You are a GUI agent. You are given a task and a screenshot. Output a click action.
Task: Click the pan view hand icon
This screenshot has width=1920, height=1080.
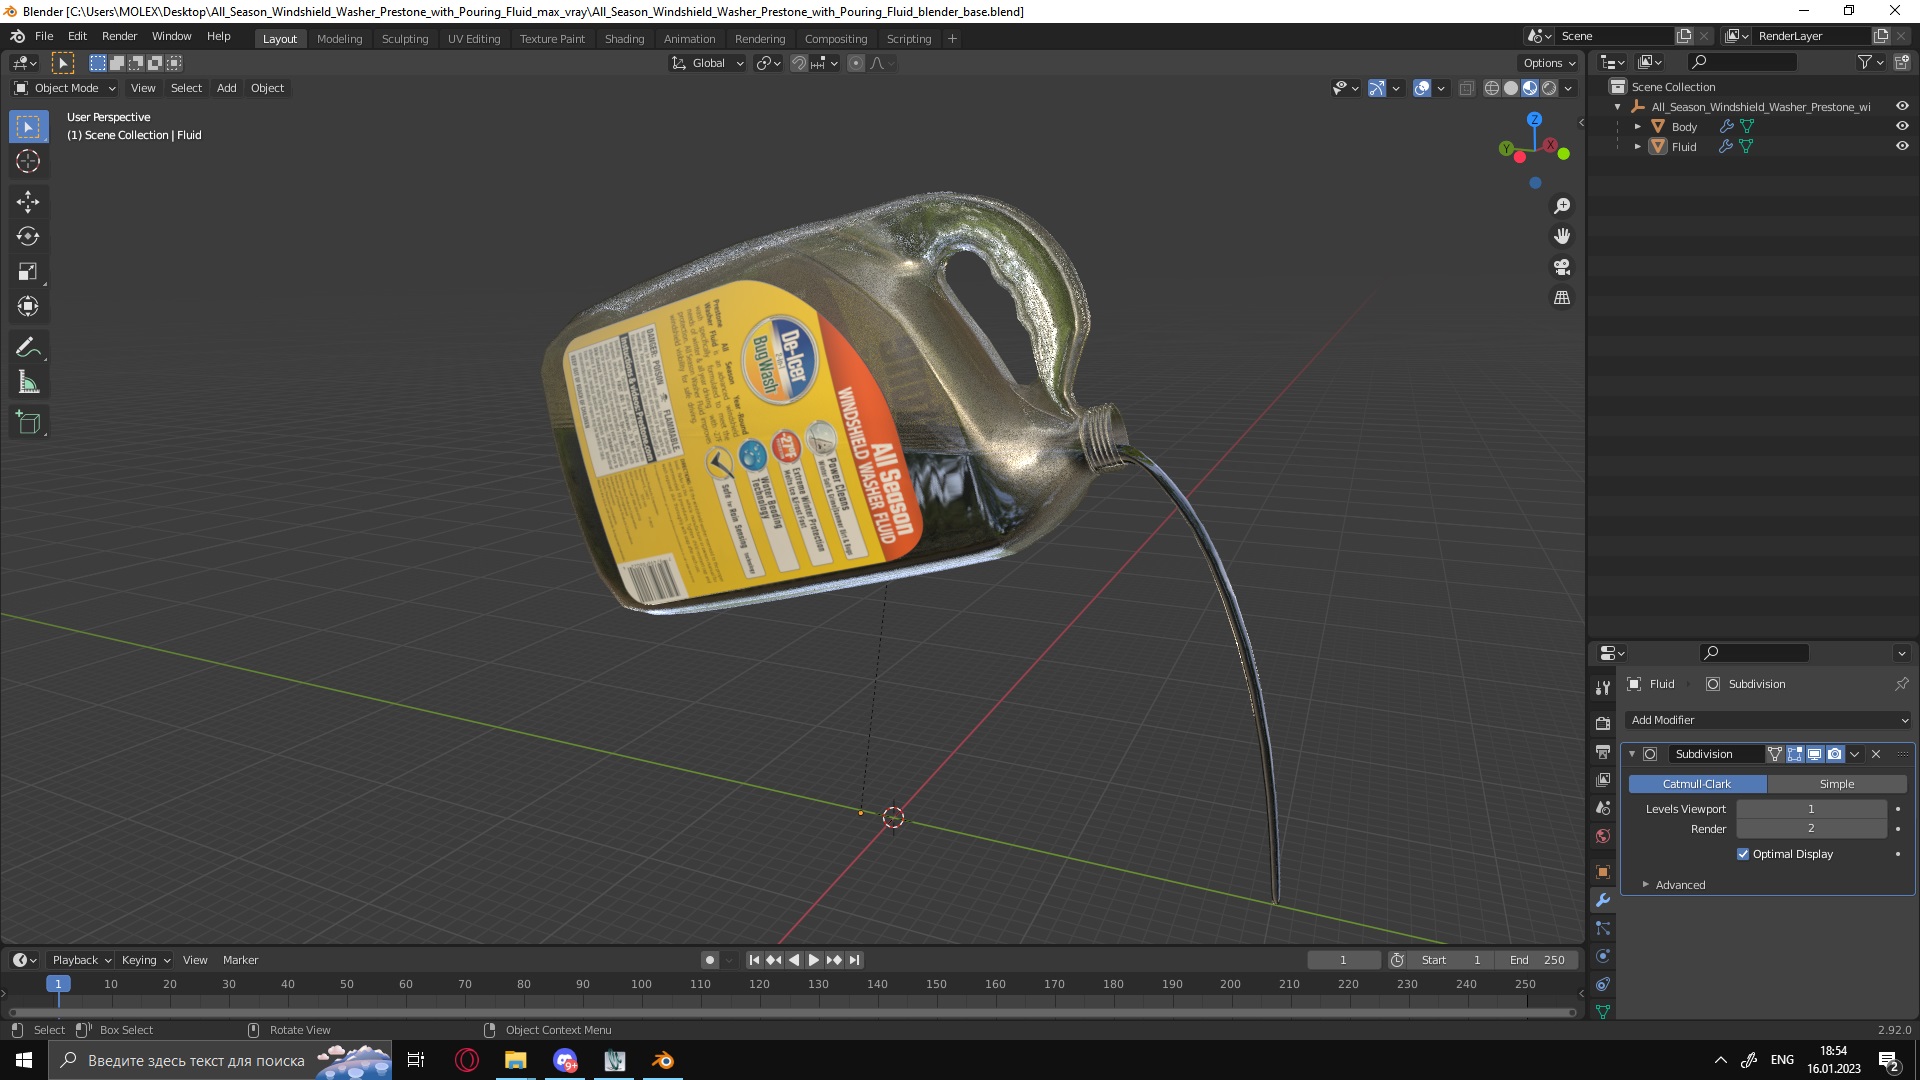1562,237
